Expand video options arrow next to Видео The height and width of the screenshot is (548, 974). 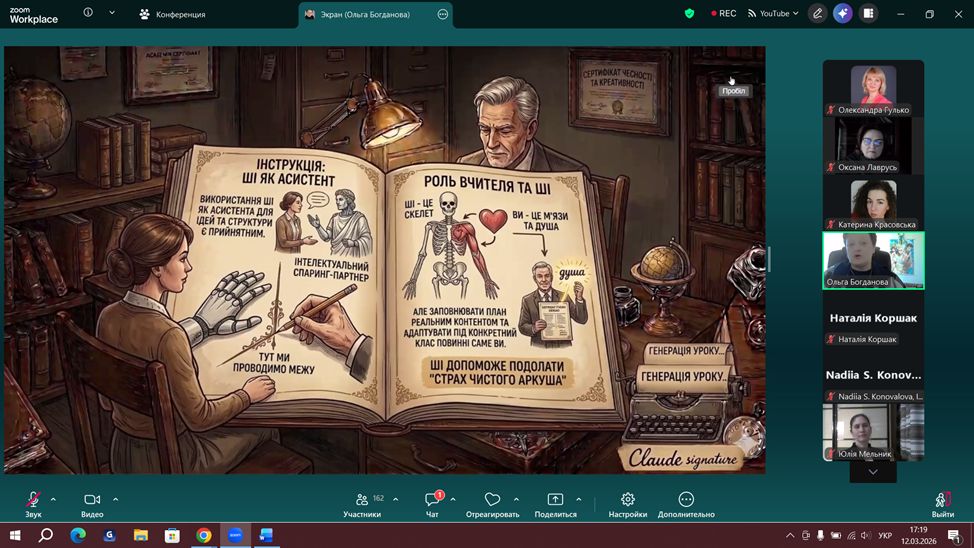click(x=115, y=499)
